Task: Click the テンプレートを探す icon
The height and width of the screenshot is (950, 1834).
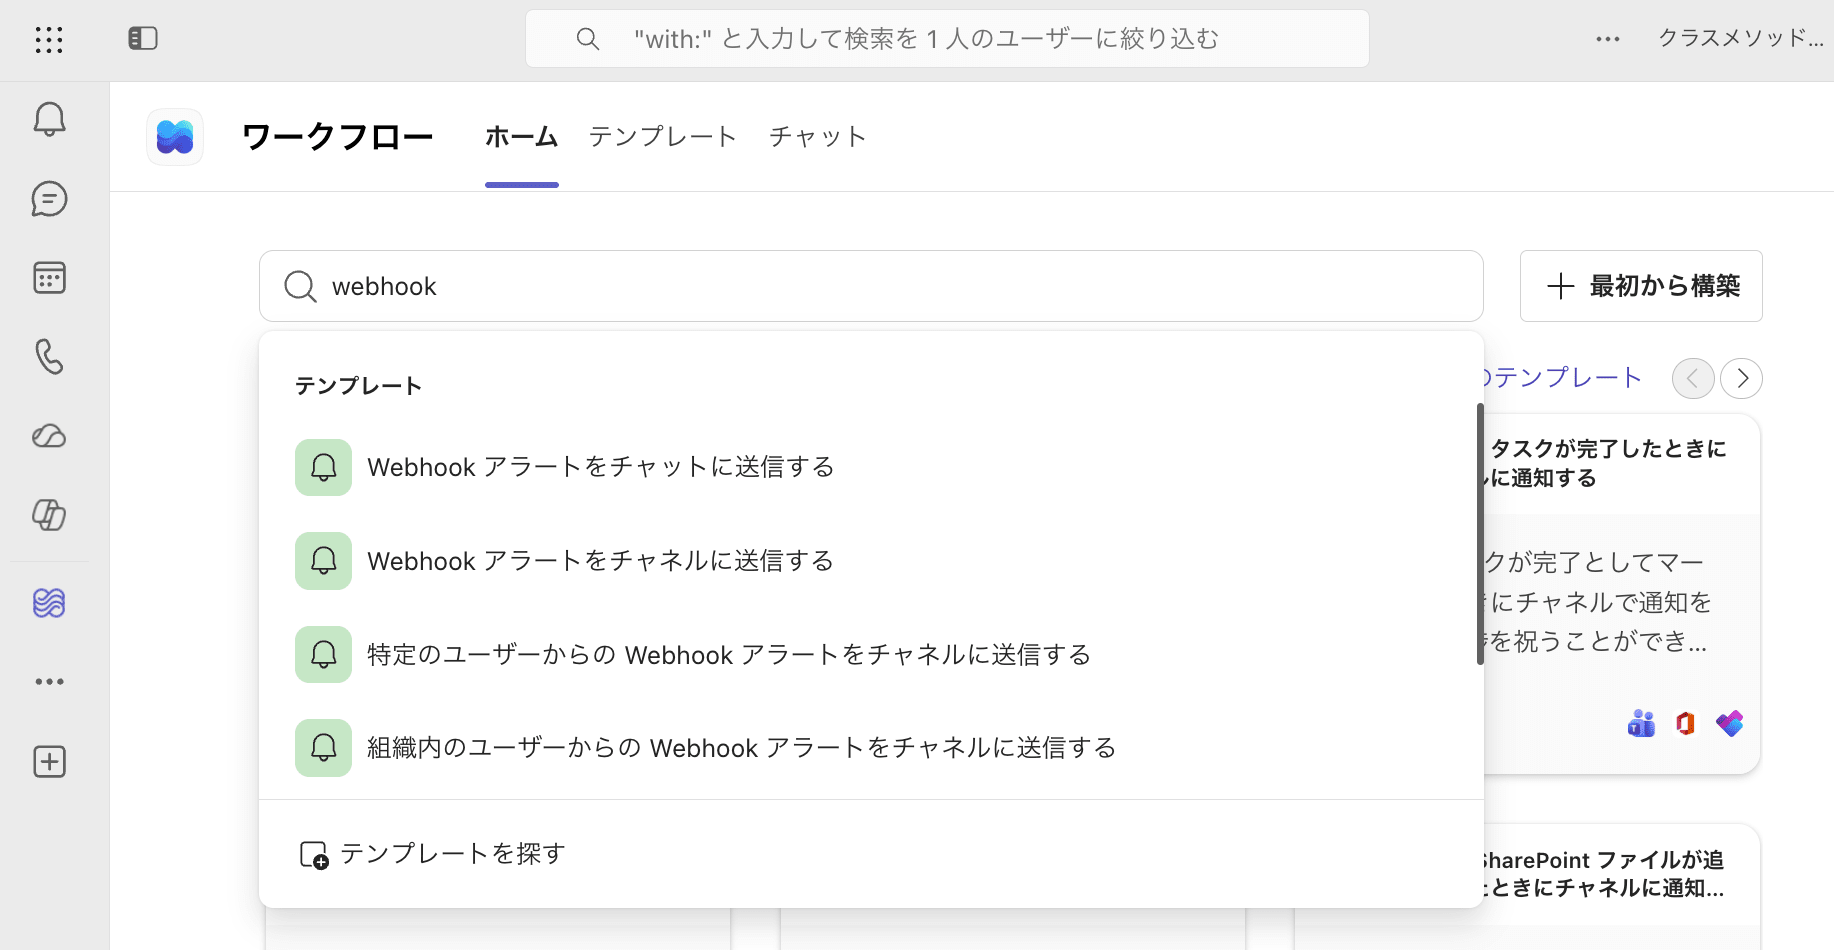Action: pyautogui.click(x=314, y=855)
